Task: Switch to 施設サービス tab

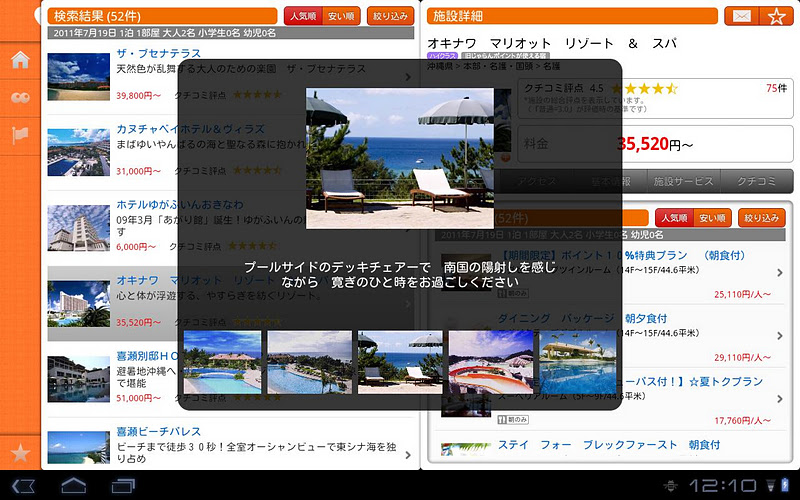Action: 683,181
